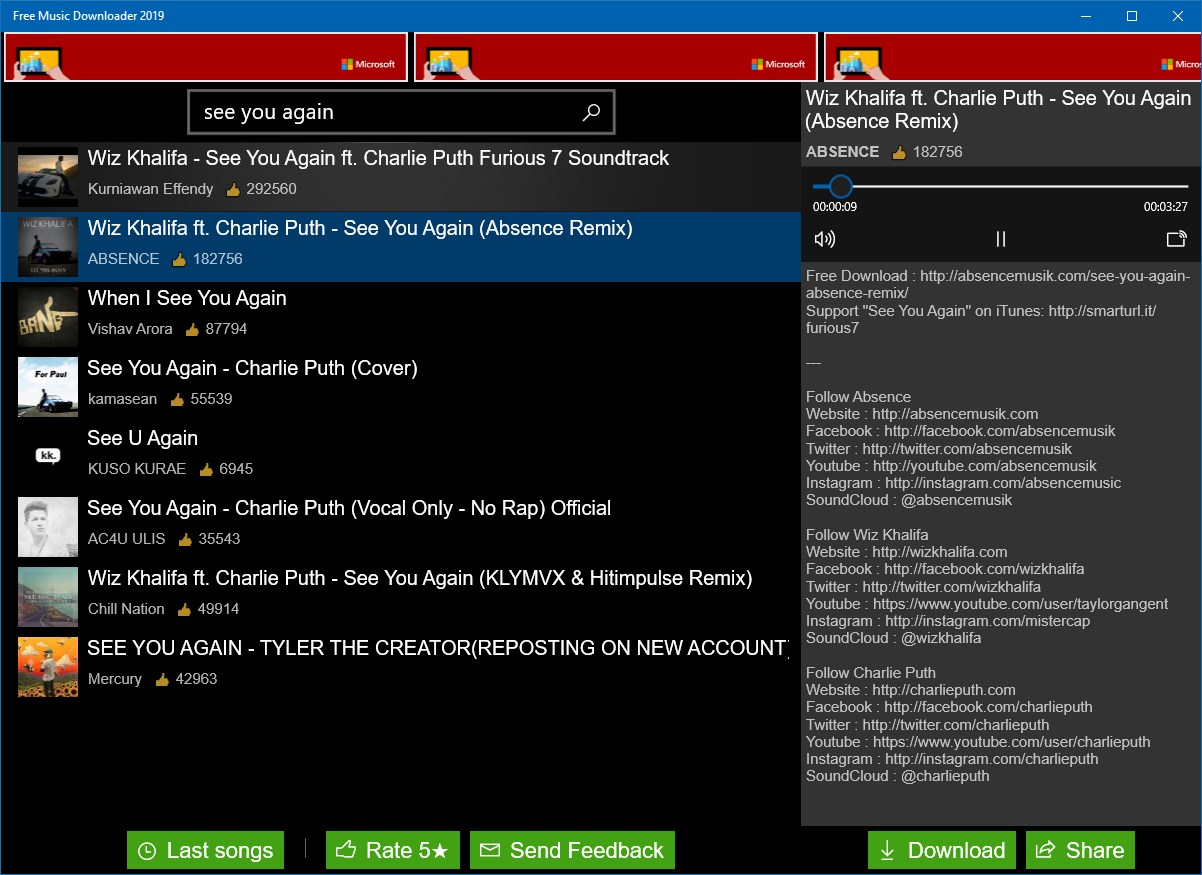Click the thumbs-up icon next to 55539
This screenshot has width=1202, height=875.
(177, 398)
